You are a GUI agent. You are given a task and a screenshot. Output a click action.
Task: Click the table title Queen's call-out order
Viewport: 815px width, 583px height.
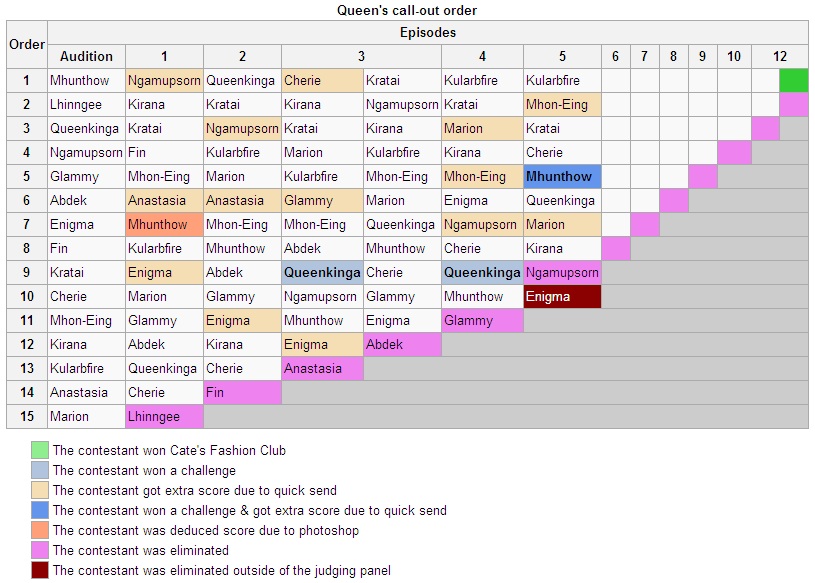click(x=407, y=10)
